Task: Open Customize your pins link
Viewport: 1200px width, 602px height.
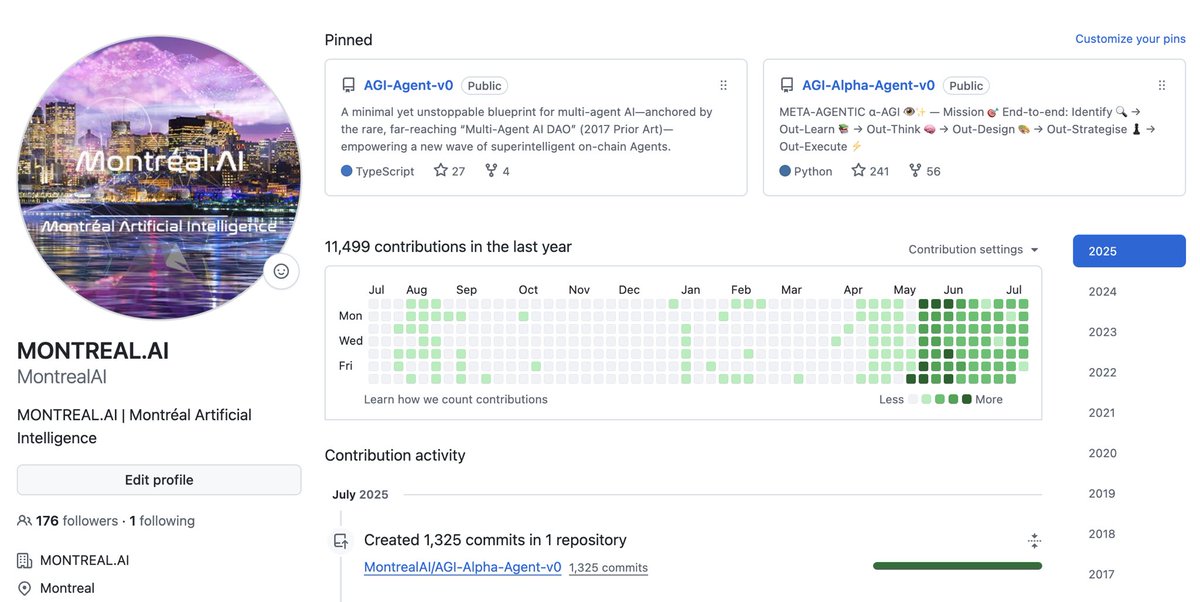Action: tap(1130, 39)
